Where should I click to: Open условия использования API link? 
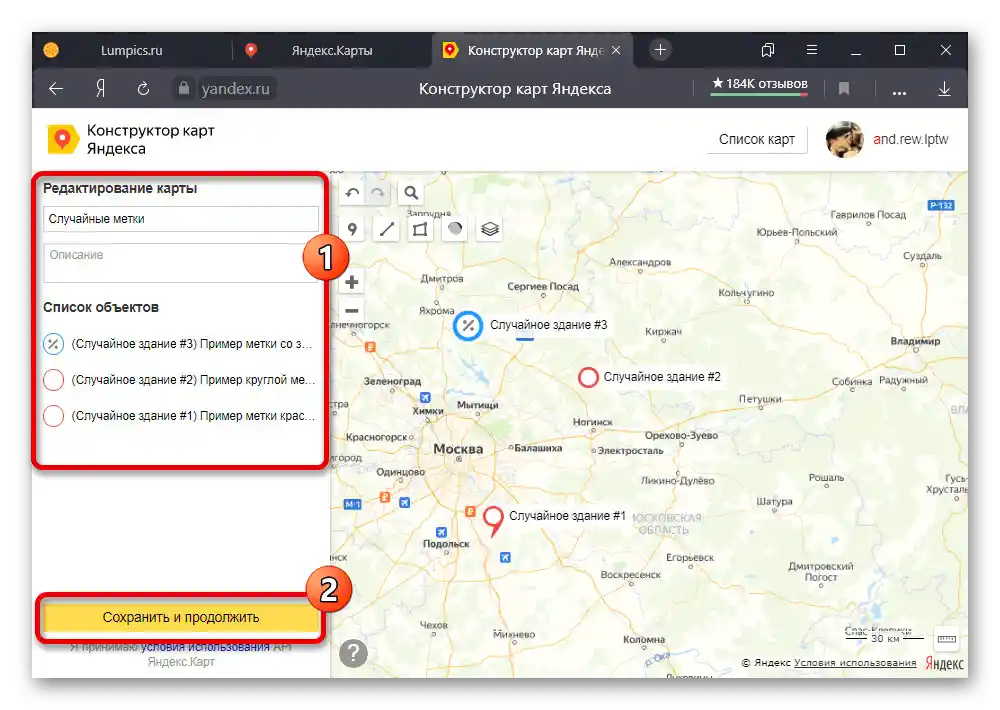coord(205,647)
